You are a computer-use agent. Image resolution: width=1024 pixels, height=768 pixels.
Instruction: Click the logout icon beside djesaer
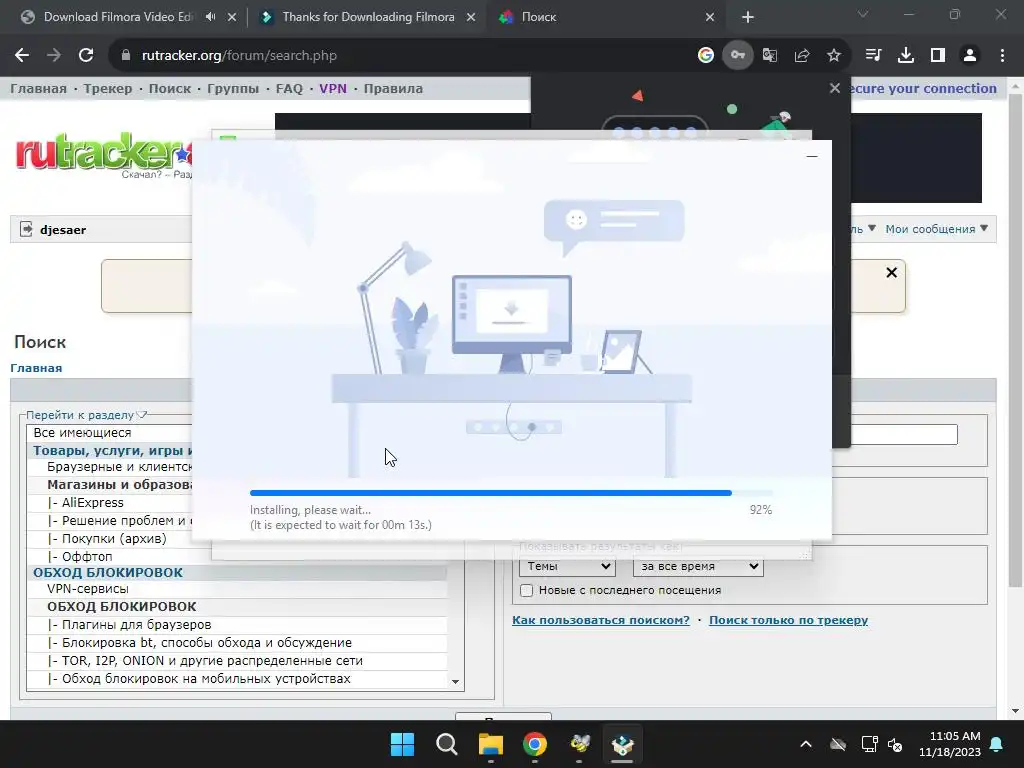(26, 229)
